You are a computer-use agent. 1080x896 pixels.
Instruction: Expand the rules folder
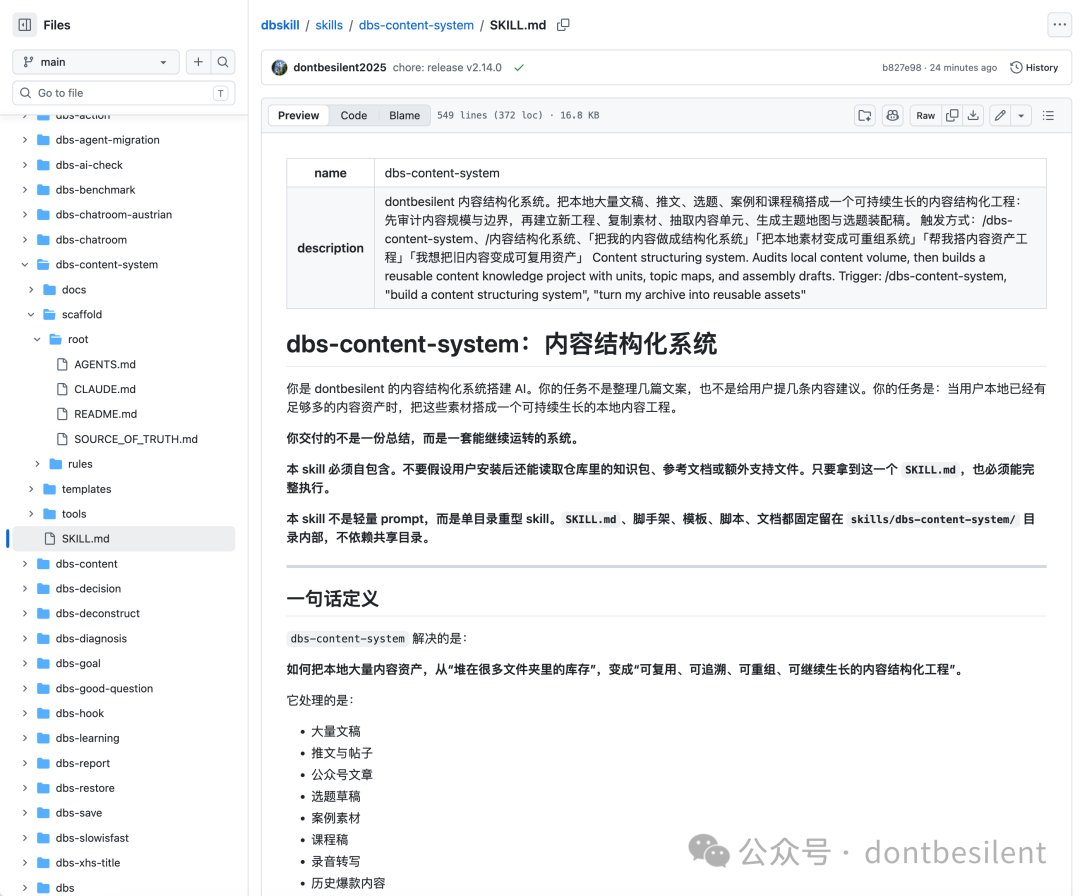point(37,464)
